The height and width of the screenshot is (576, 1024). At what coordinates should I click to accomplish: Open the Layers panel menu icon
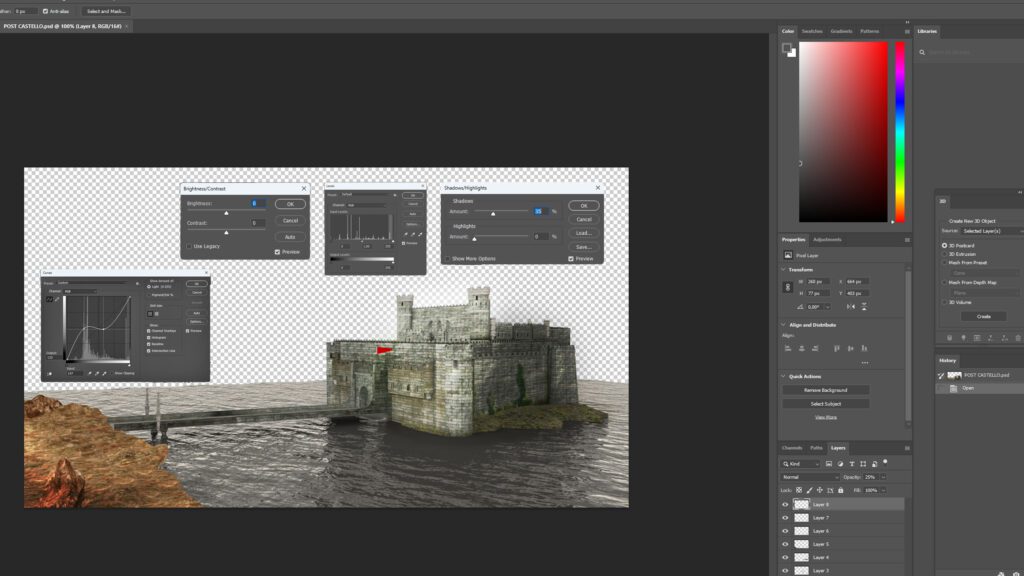point(907,448)
